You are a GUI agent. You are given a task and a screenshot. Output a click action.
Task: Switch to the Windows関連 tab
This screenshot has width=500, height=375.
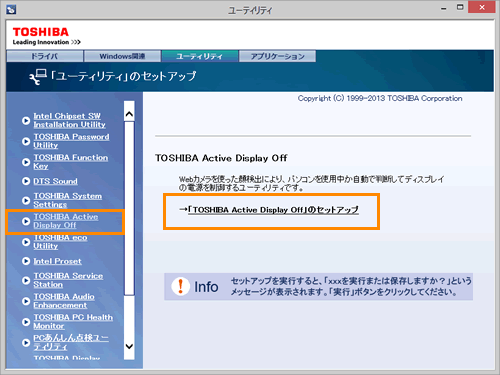pos(122,56)
